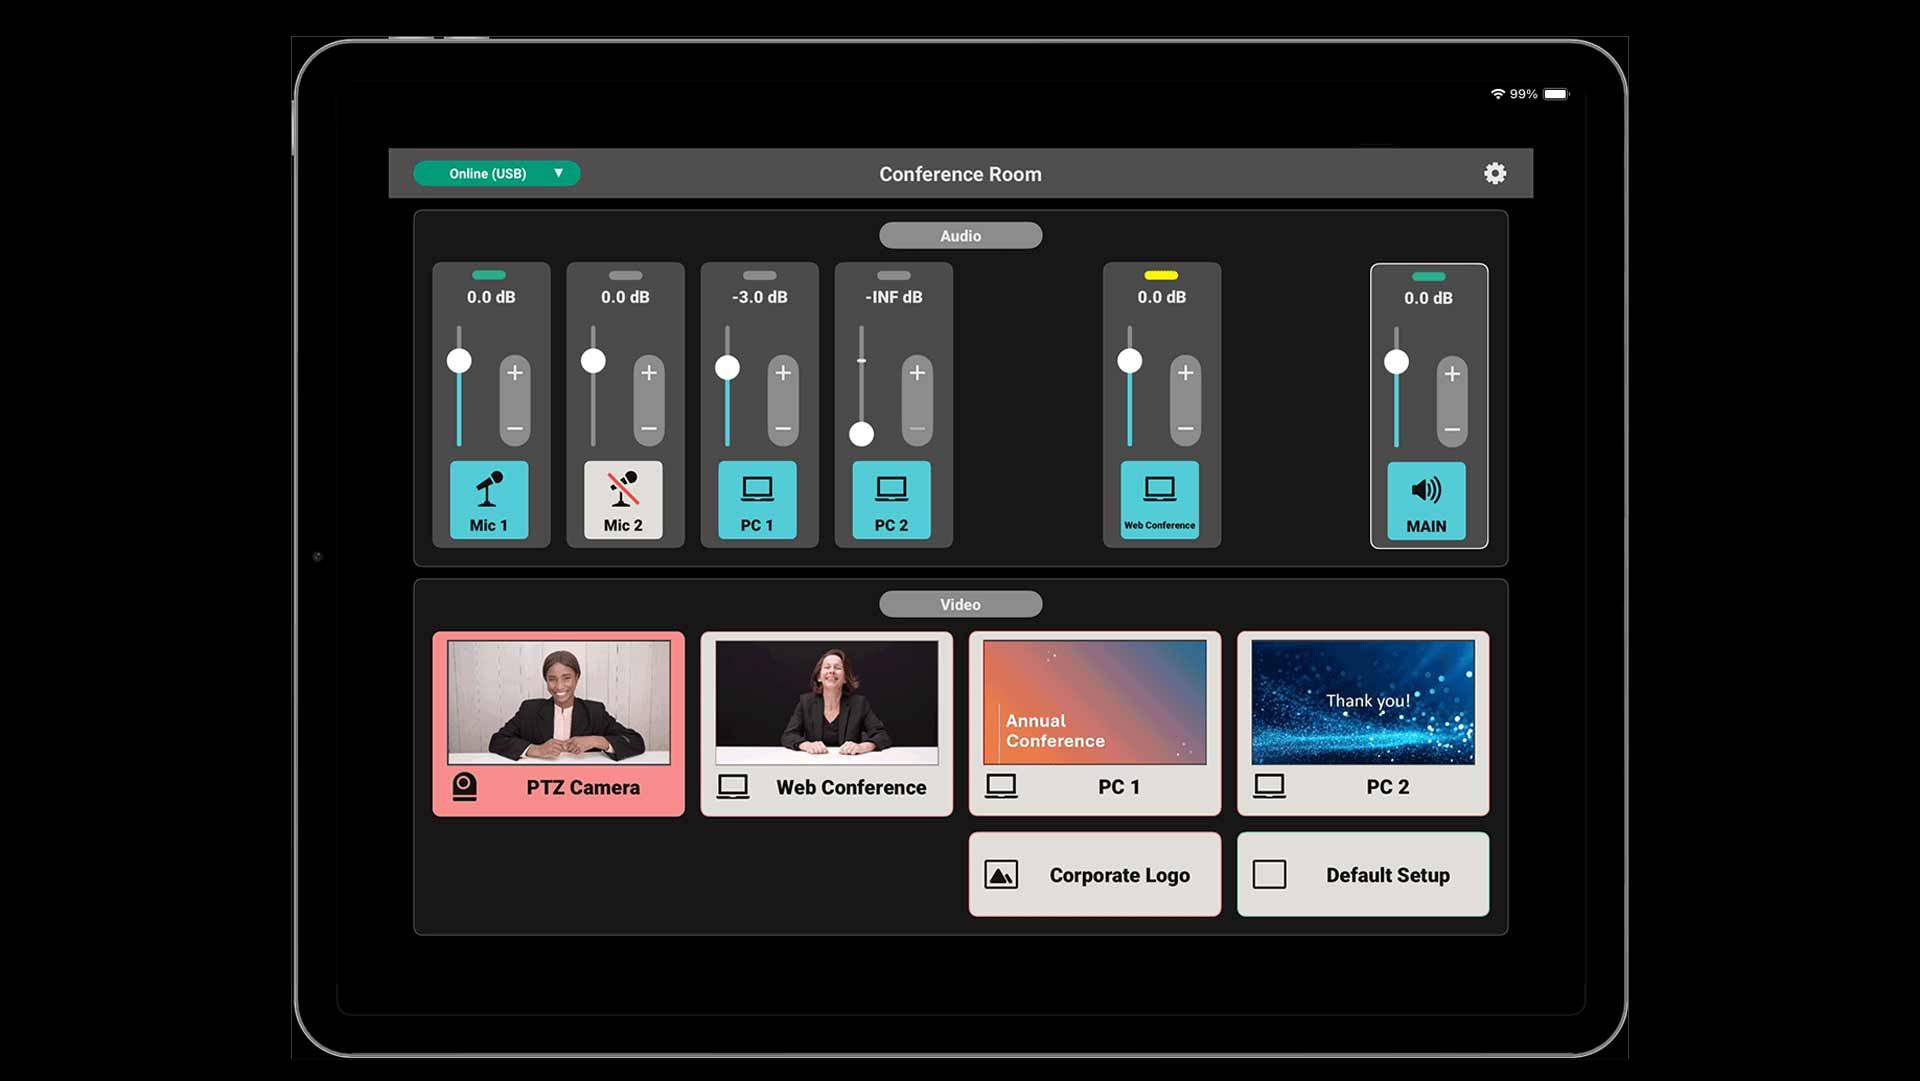Show the Corporate Logo image
Screen dimensions: 1920x1081
tap(1094, 874)
